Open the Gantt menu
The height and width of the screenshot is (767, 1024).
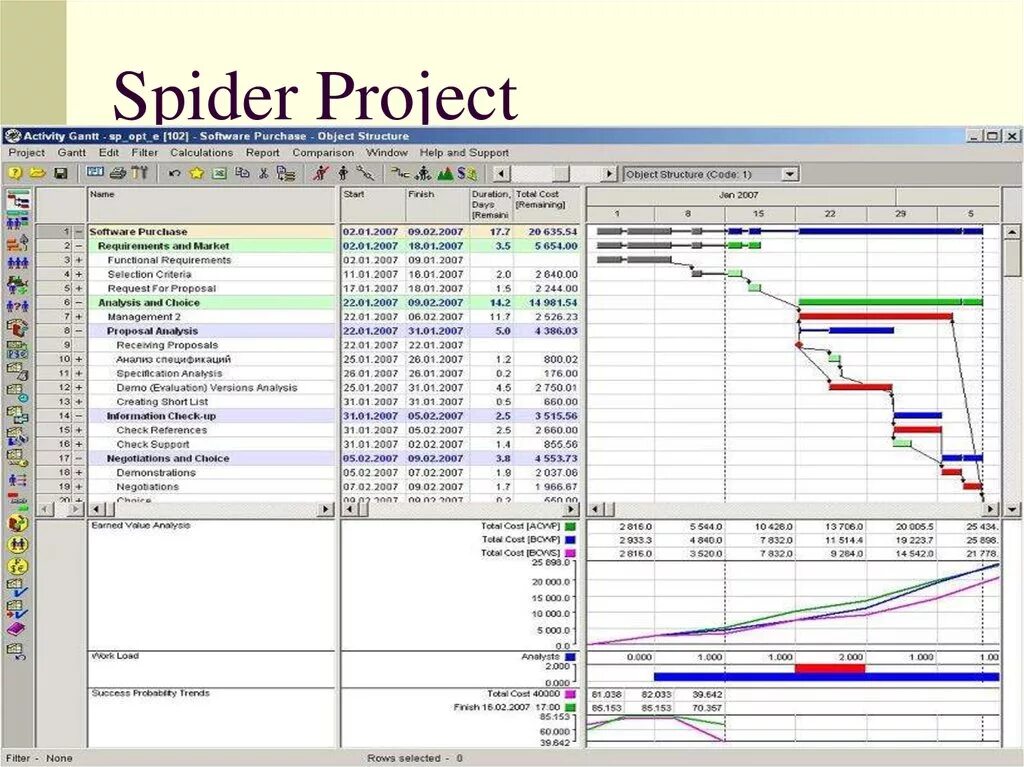tap(72, 153)
